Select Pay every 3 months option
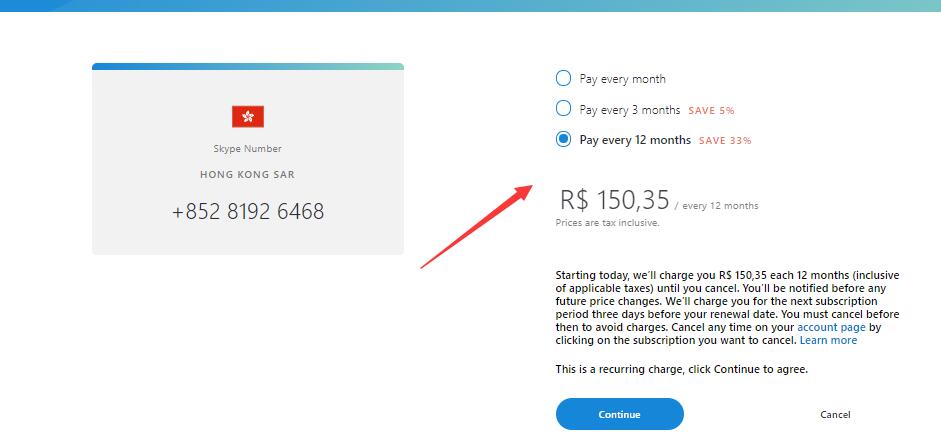 click(563, 109)
